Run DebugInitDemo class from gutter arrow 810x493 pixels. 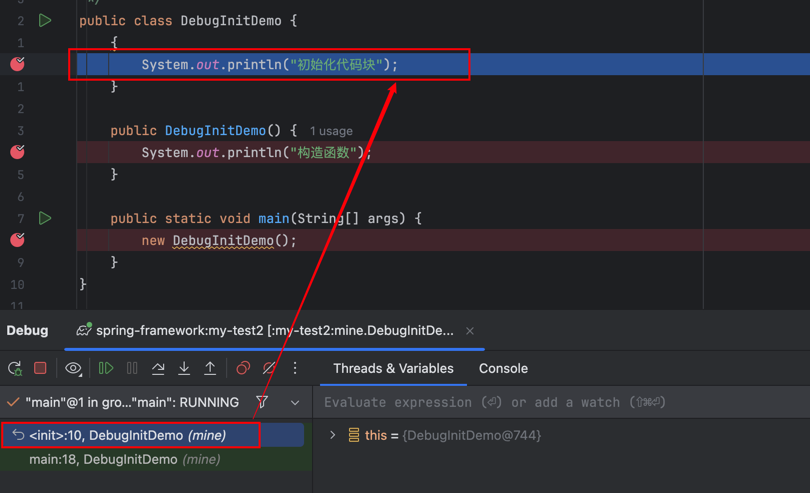click(x=45, y=20)
